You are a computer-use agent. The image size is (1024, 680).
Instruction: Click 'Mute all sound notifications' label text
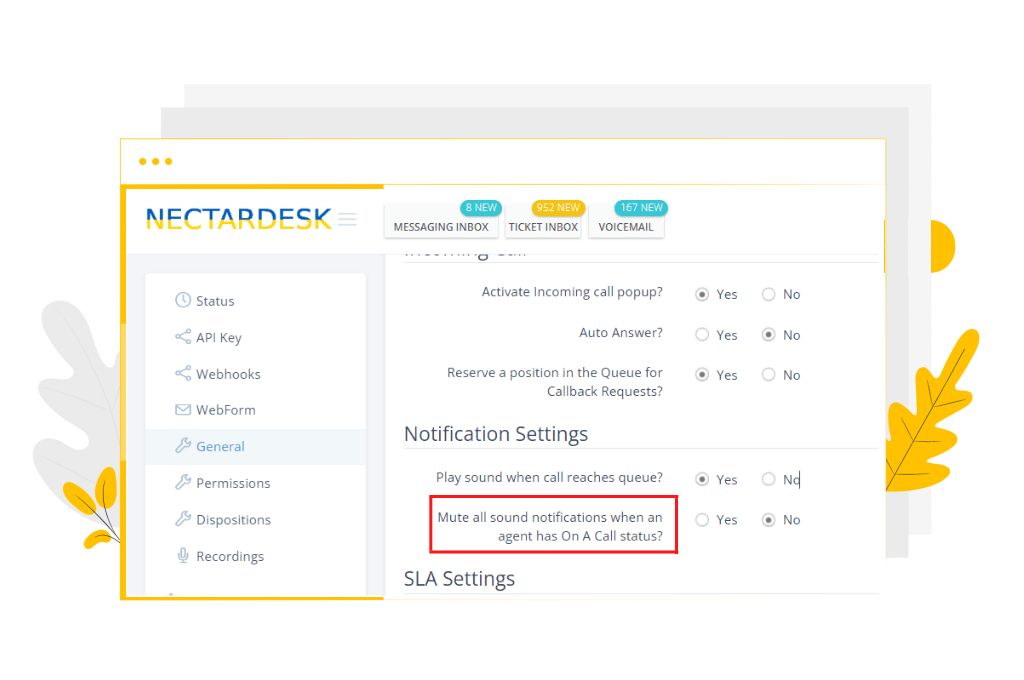point(550,526)
